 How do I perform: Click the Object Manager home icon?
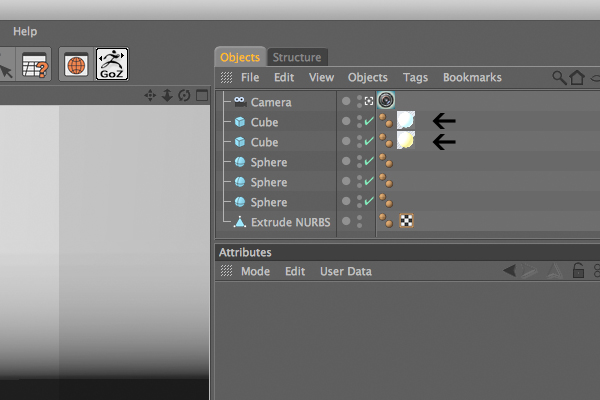click(577, 78)
